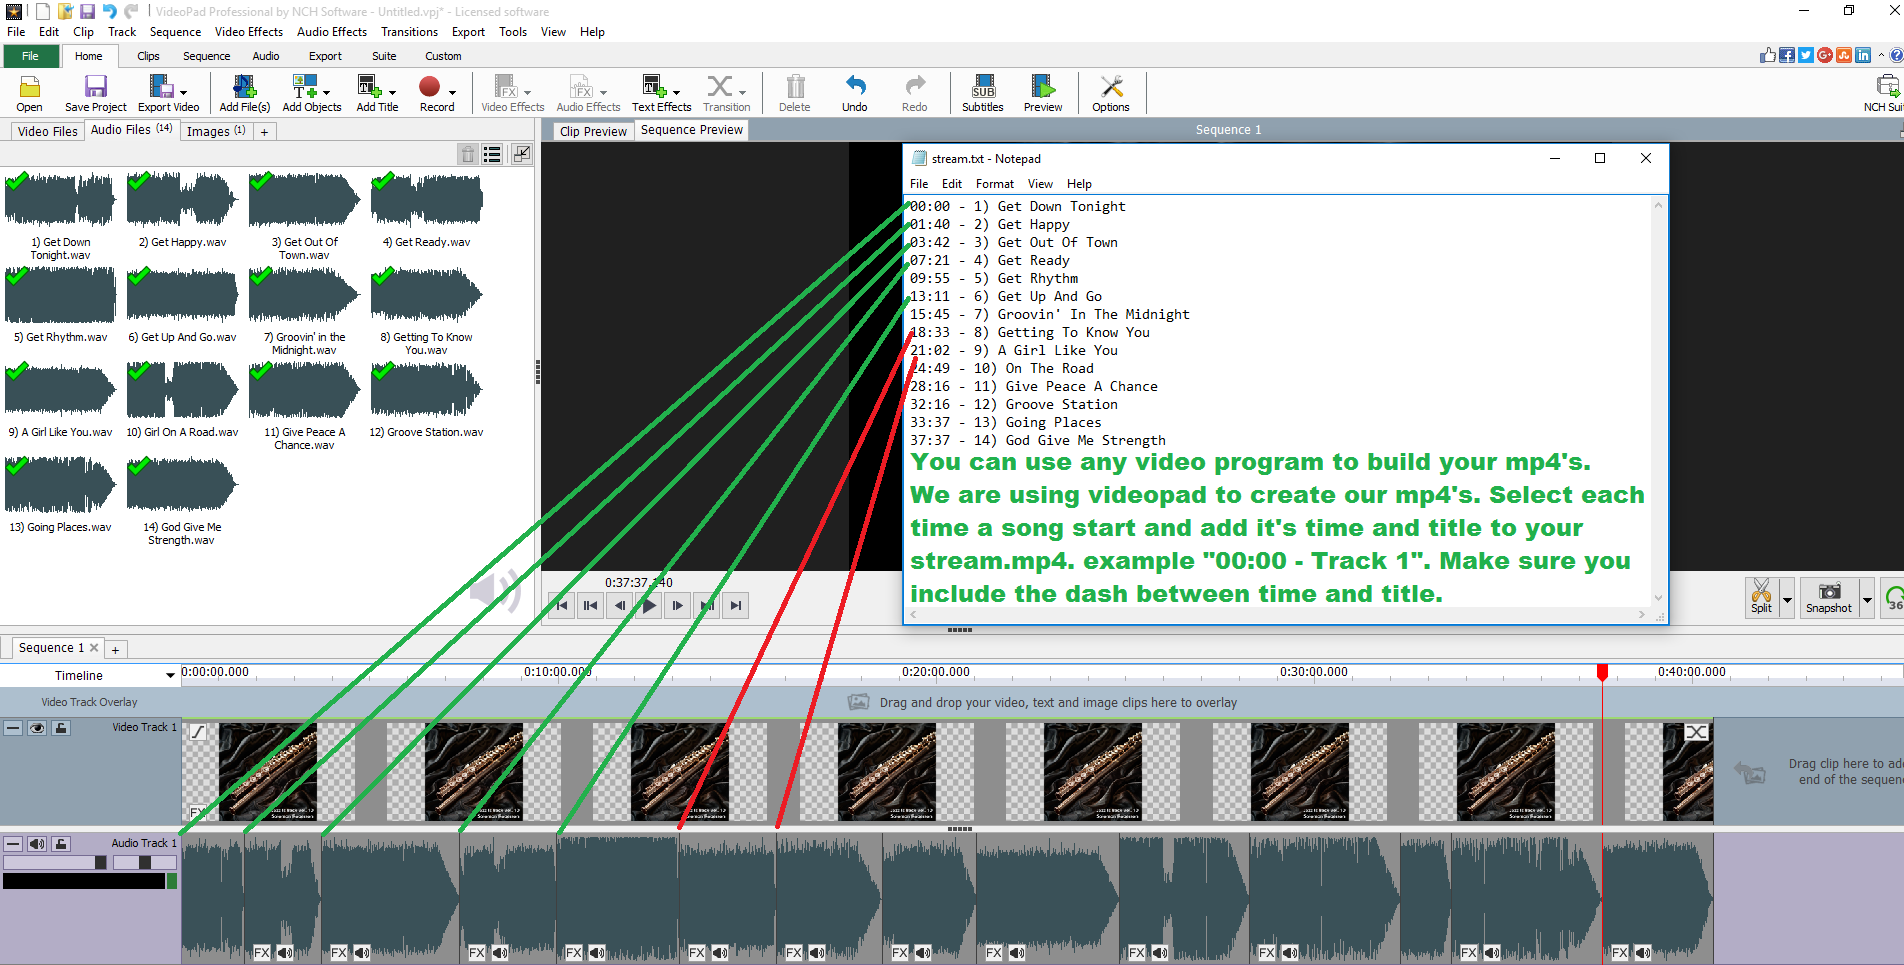Open the Video Effects menu
Screen dimensions: 1904x965
pyautogui.click(x=248, y=32)
